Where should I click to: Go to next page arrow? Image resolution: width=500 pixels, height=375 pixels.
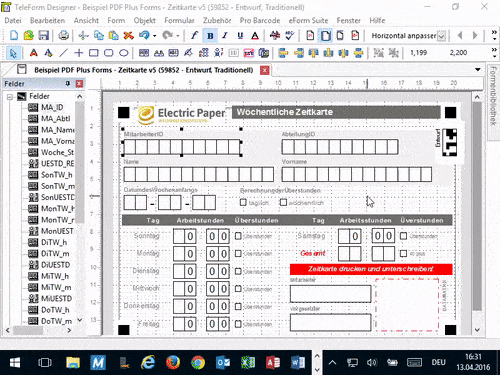(475, 35)
